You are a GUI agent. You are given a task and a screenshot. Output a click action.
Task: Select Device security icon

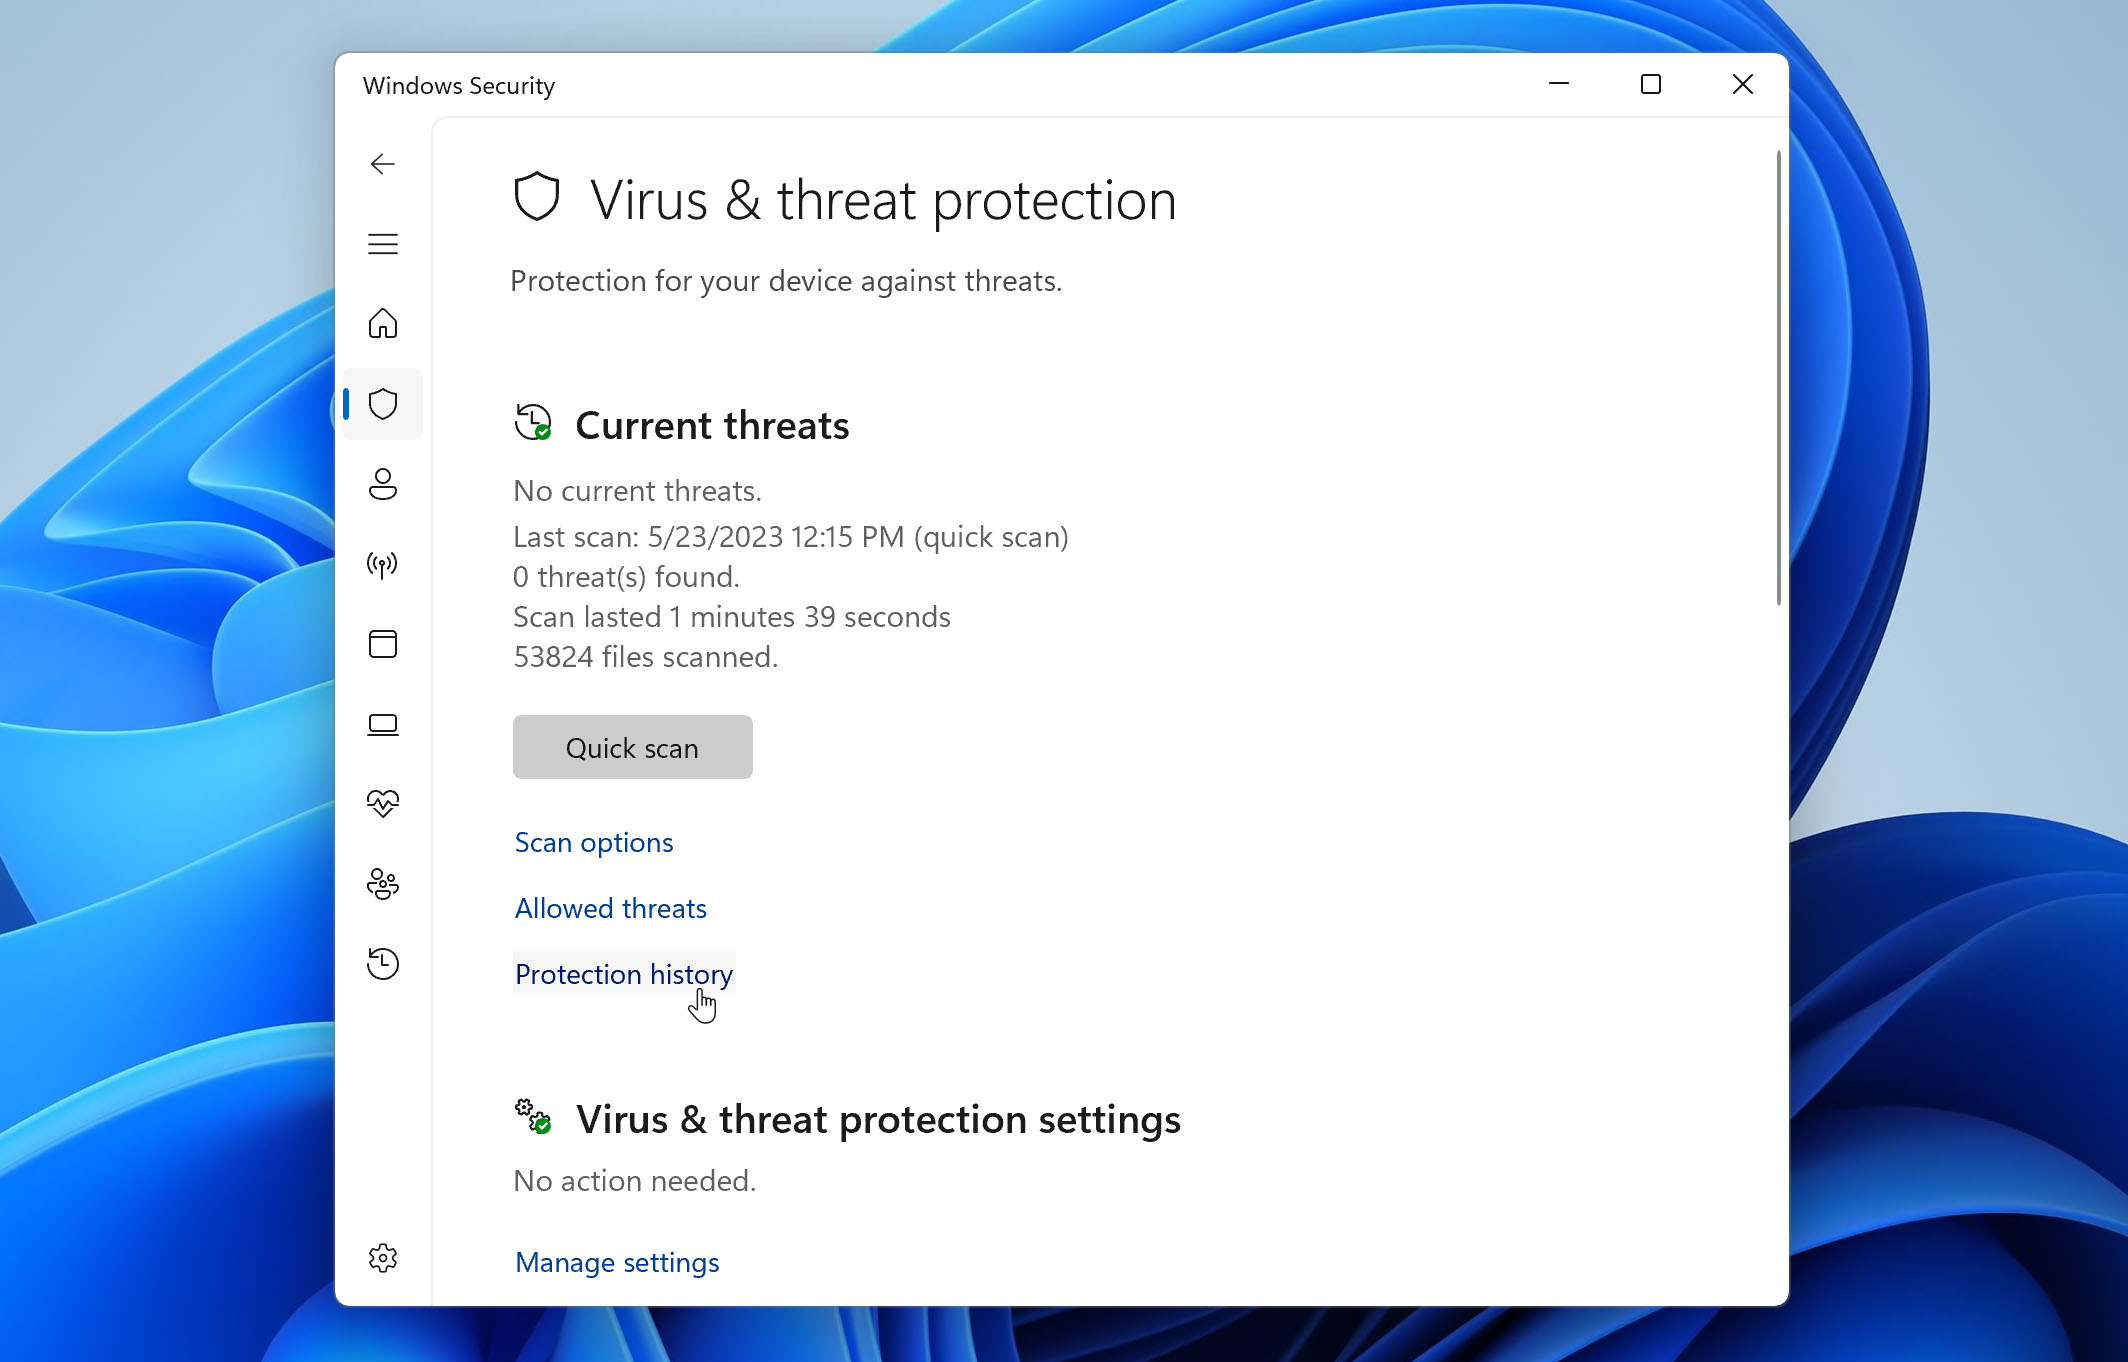click(383, 723)
